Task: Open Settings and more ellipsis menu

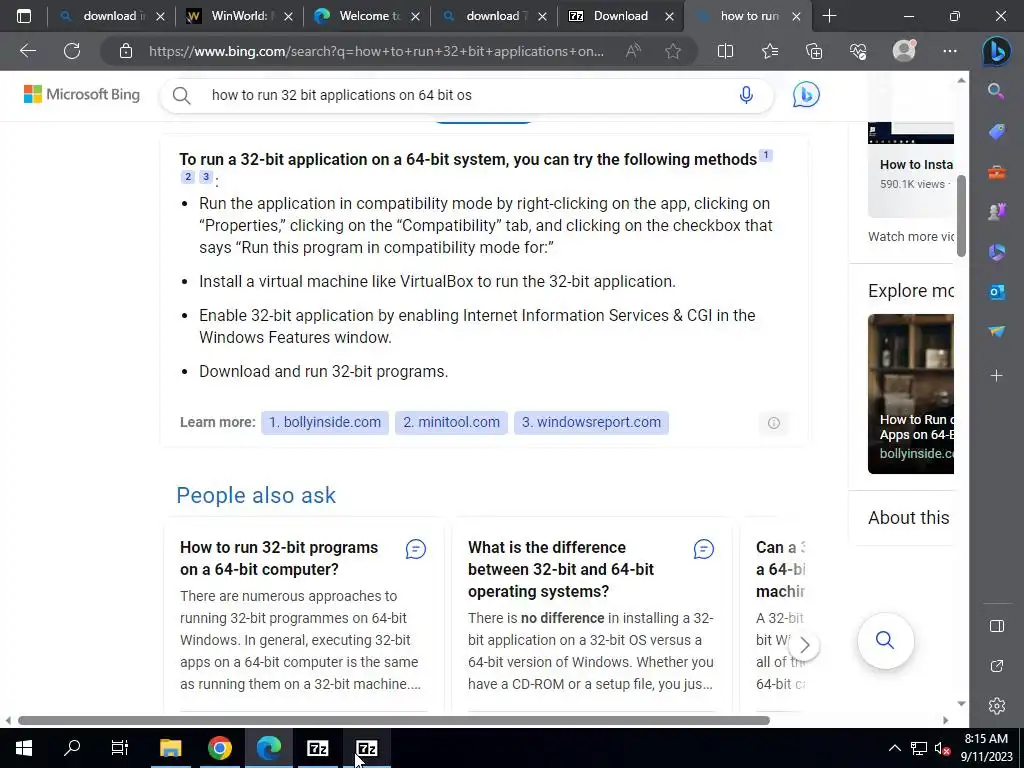Action: [950, 51]
